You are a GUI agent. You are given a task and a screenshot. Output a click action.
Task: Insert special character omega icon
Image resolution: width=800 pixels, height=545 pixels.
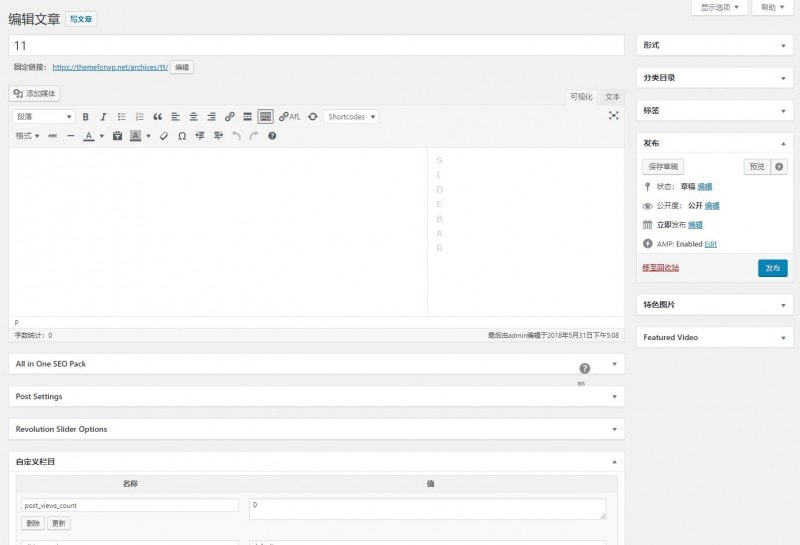182,135
